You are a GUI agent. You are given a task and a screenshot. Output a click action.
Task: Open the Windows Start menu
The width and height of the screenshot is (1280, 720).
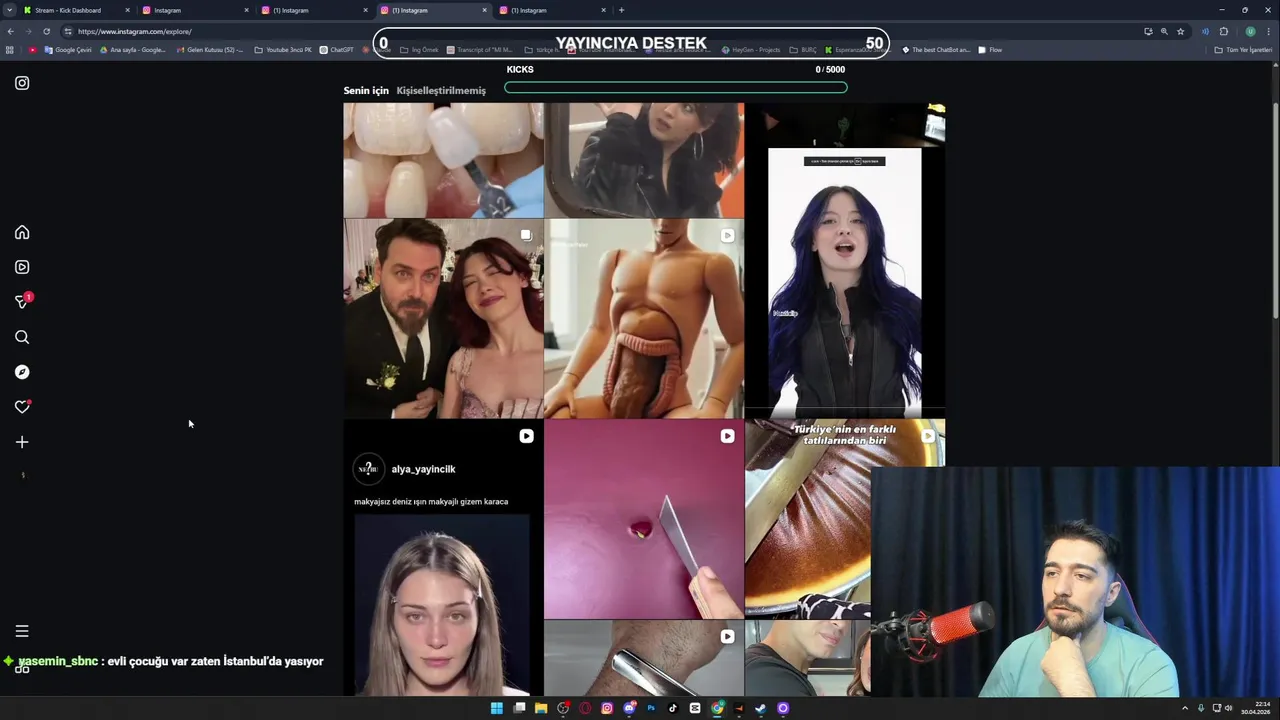497,708
